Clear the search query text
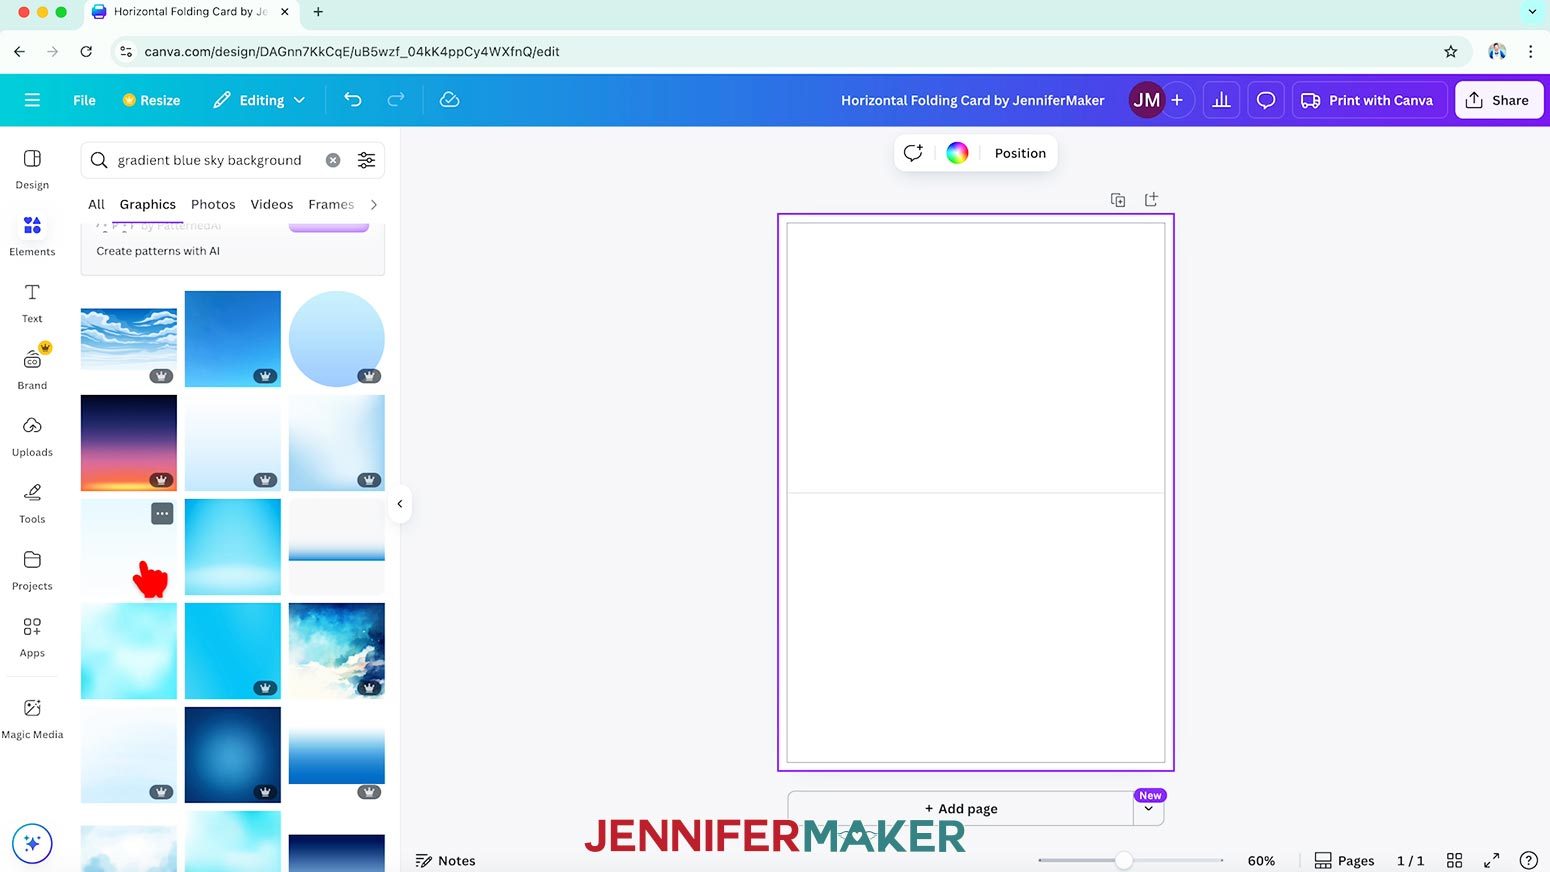 pos(333,160)
